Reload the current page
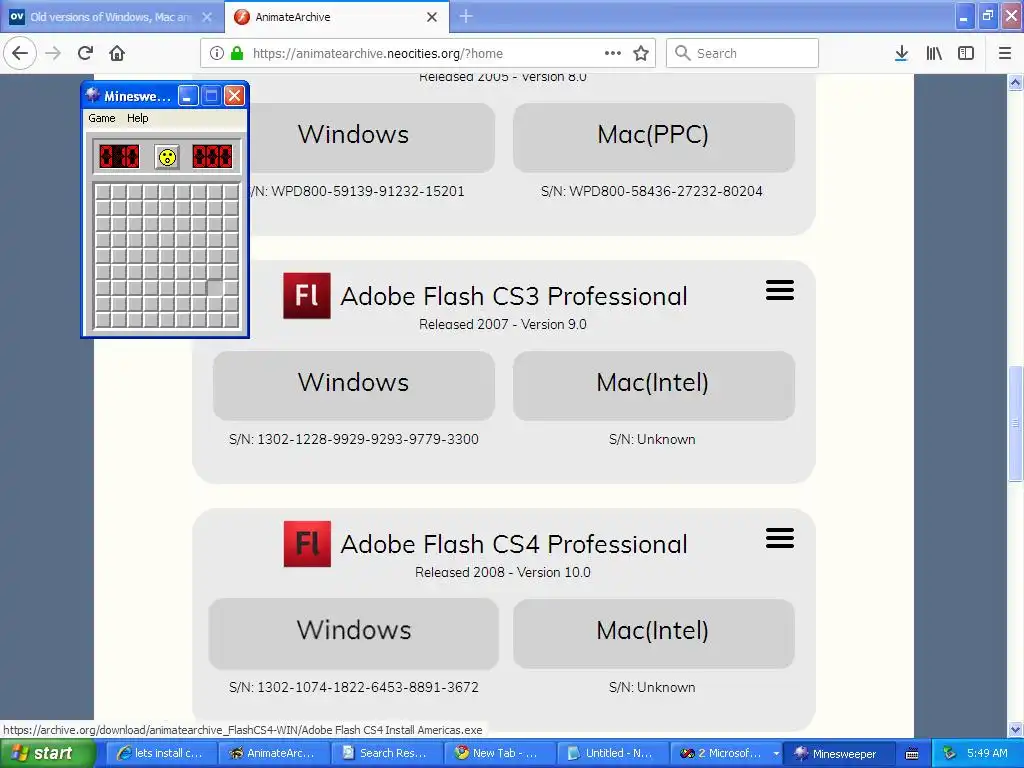This screenshot has width=1024, height=768. click(85, 53)
